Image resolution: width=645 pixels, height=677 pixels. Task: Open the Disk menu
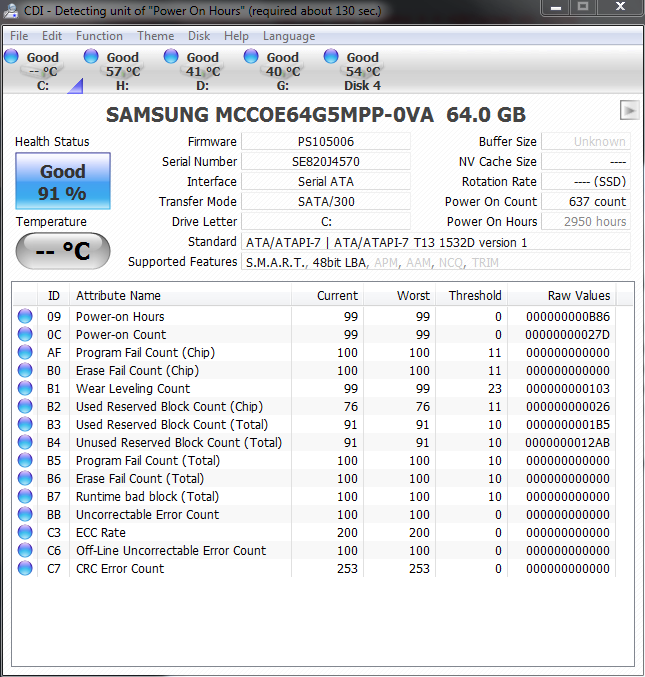(x=199, y=36)
